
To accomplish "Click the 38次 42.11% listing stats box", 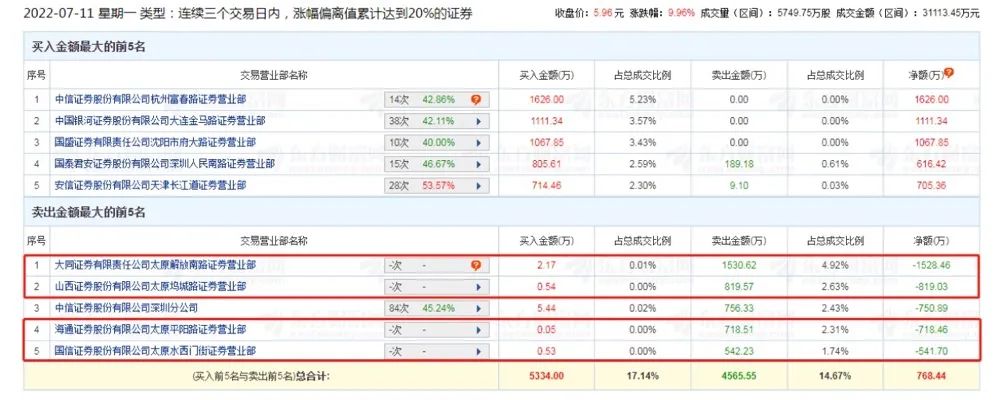I will pos(437,121).
